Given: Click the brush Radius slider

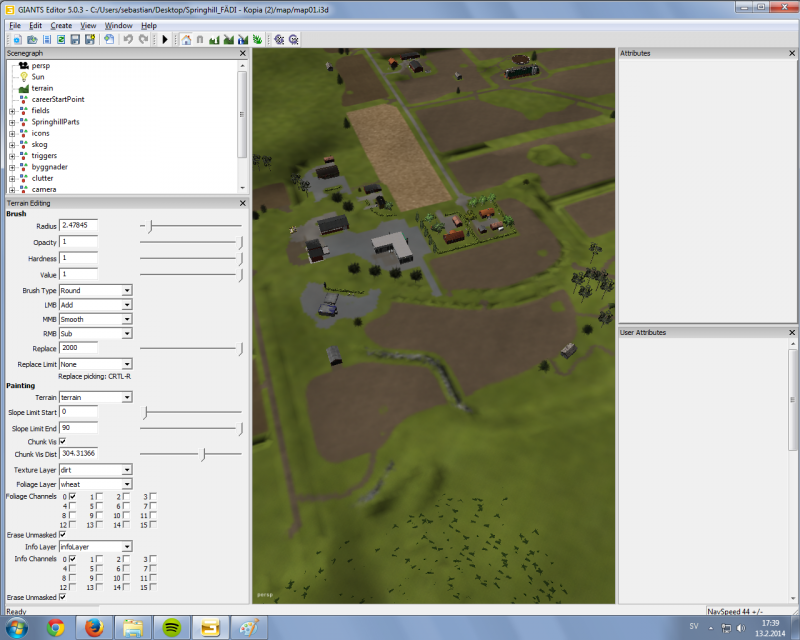Looking at the screenshot, I should [x=191, y=226].
